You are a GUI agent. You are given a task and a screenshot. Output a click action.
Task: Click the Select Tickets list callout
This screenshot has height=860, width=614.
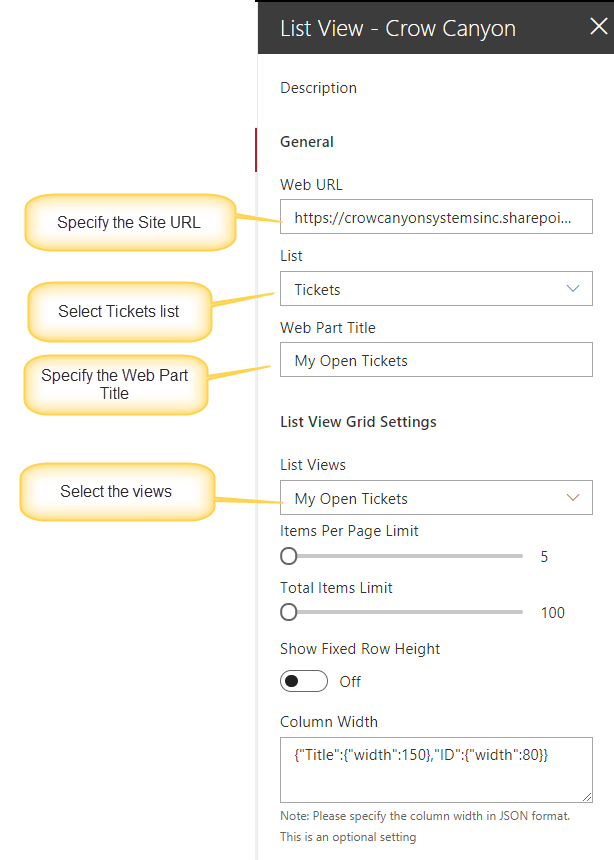click(x=120, y=312)
